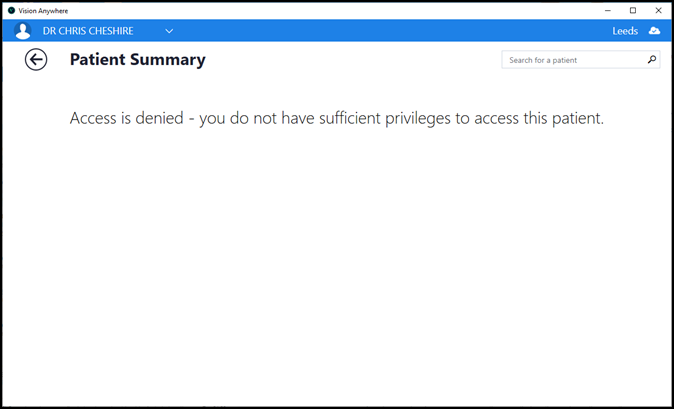Click empty space in the blue header bar
The height and width of the screenshot is (409, 674).
pyautogui.click(x=400, y=31)
